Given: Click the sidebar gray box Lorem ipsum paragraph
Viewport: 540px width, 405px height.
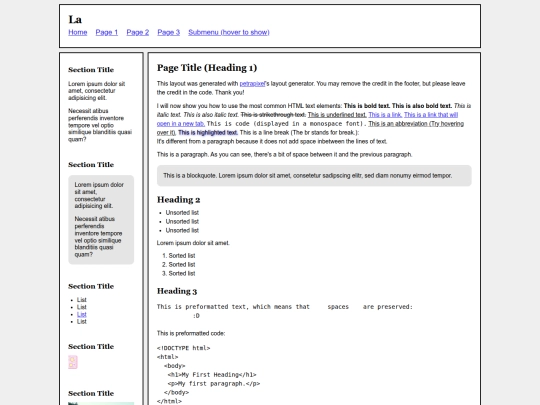Looking at the screenshot, I should [99, 195].
